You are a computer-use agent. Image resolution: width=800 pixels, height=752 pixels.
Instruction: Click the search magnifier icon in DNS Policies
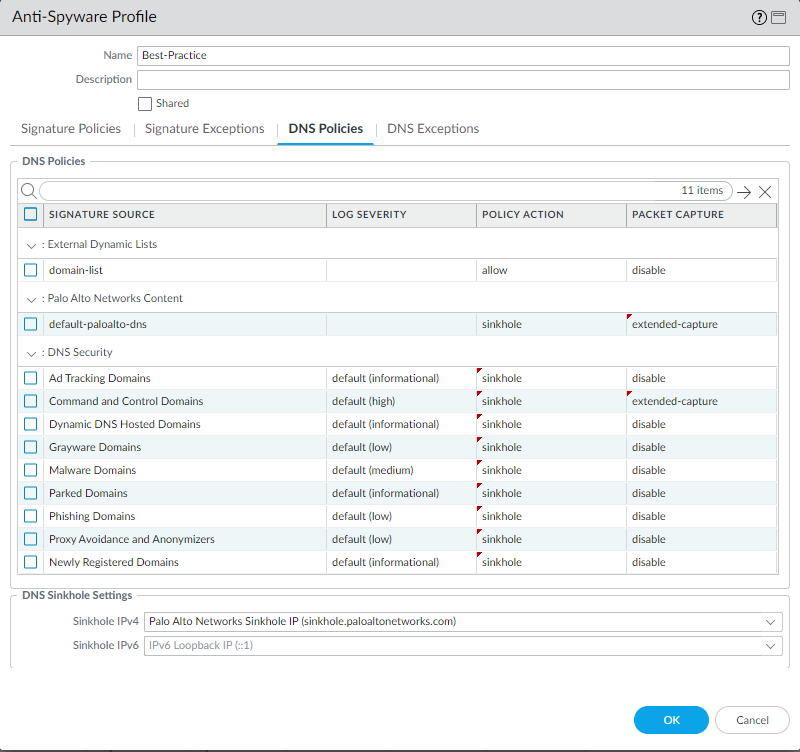click(28, 191)
